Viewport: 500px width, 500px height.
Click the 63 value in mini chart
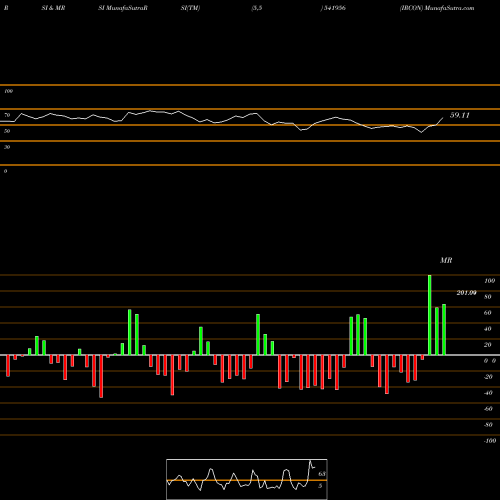[322, 474]
